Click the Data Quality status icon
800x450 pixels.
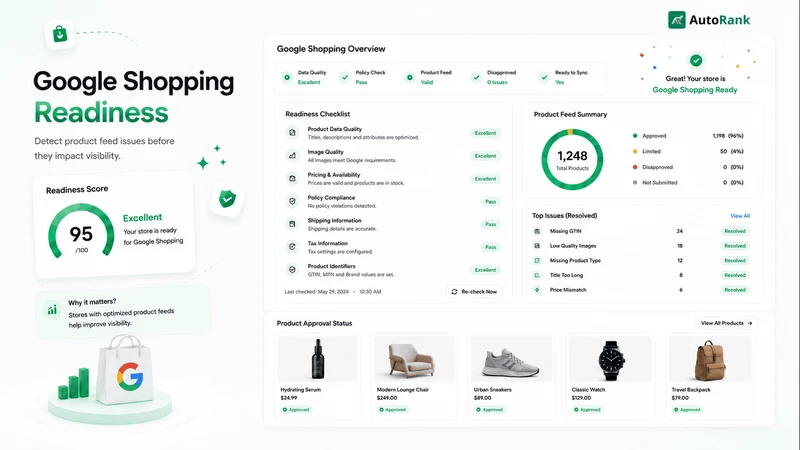point(287,78)
